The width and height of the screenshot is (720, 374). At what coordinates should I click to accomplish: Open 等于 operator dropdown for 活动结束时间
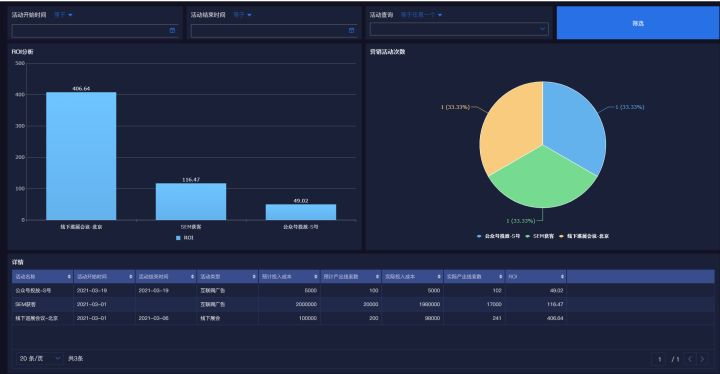(242, 15)
